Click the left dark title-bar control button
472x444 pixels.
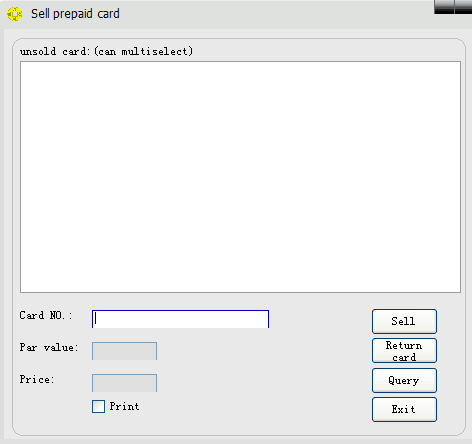[x=444, y=7]
